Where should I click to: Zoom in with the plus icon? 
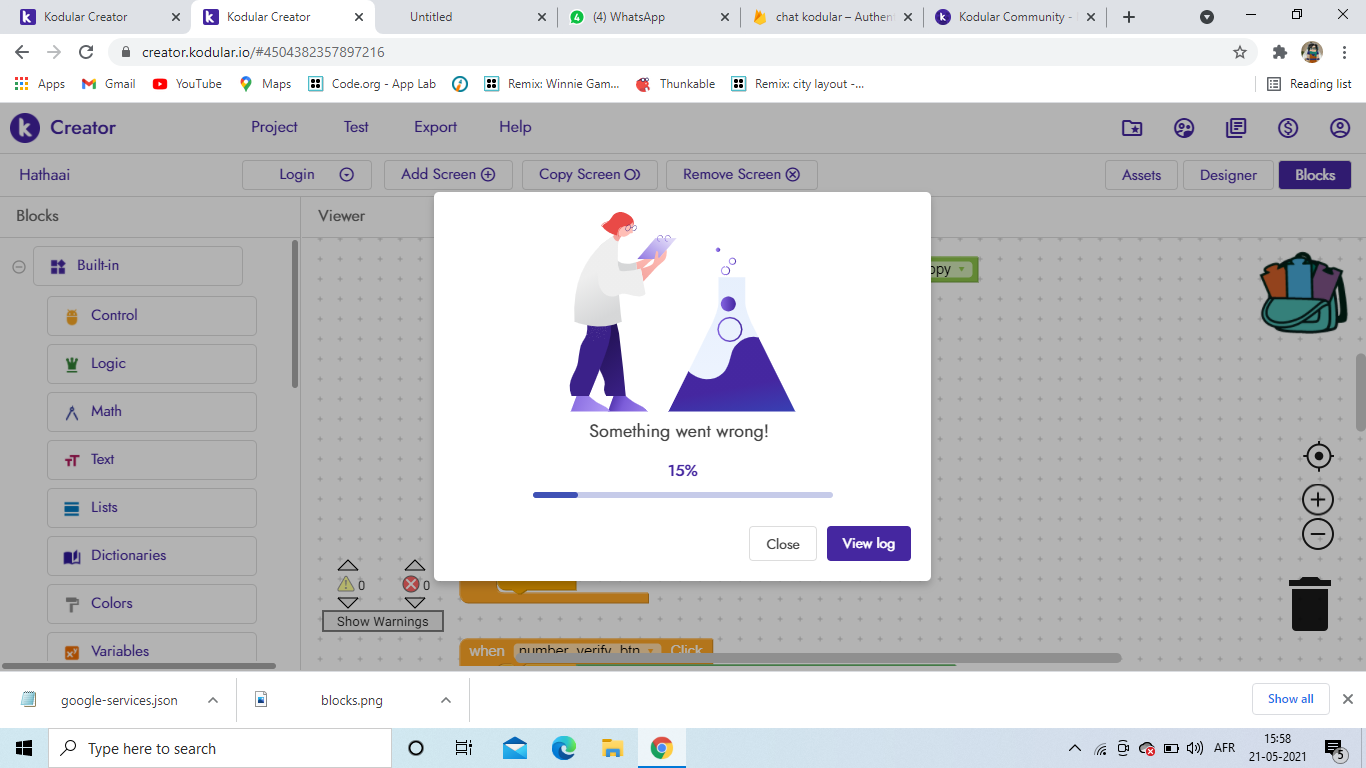(x=1318, y=499)
